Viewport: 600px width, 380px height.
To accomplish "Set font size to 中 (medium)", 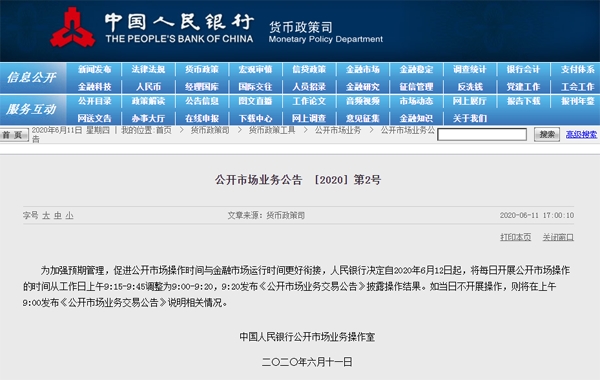I will point(58,215).
